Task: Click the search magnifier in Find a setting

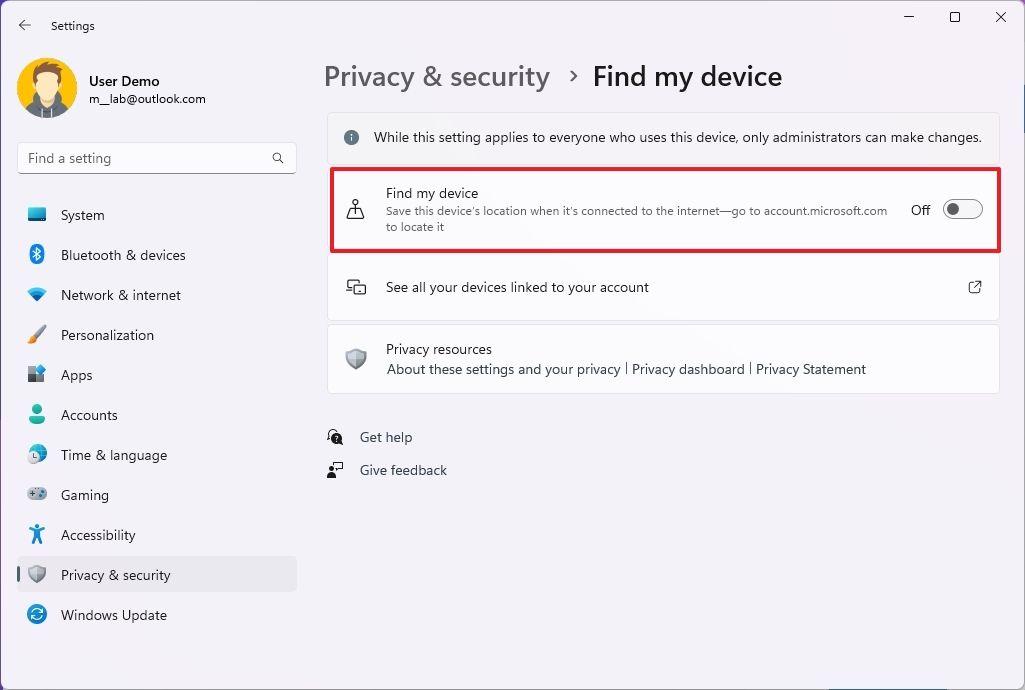Action: point(277,158)
